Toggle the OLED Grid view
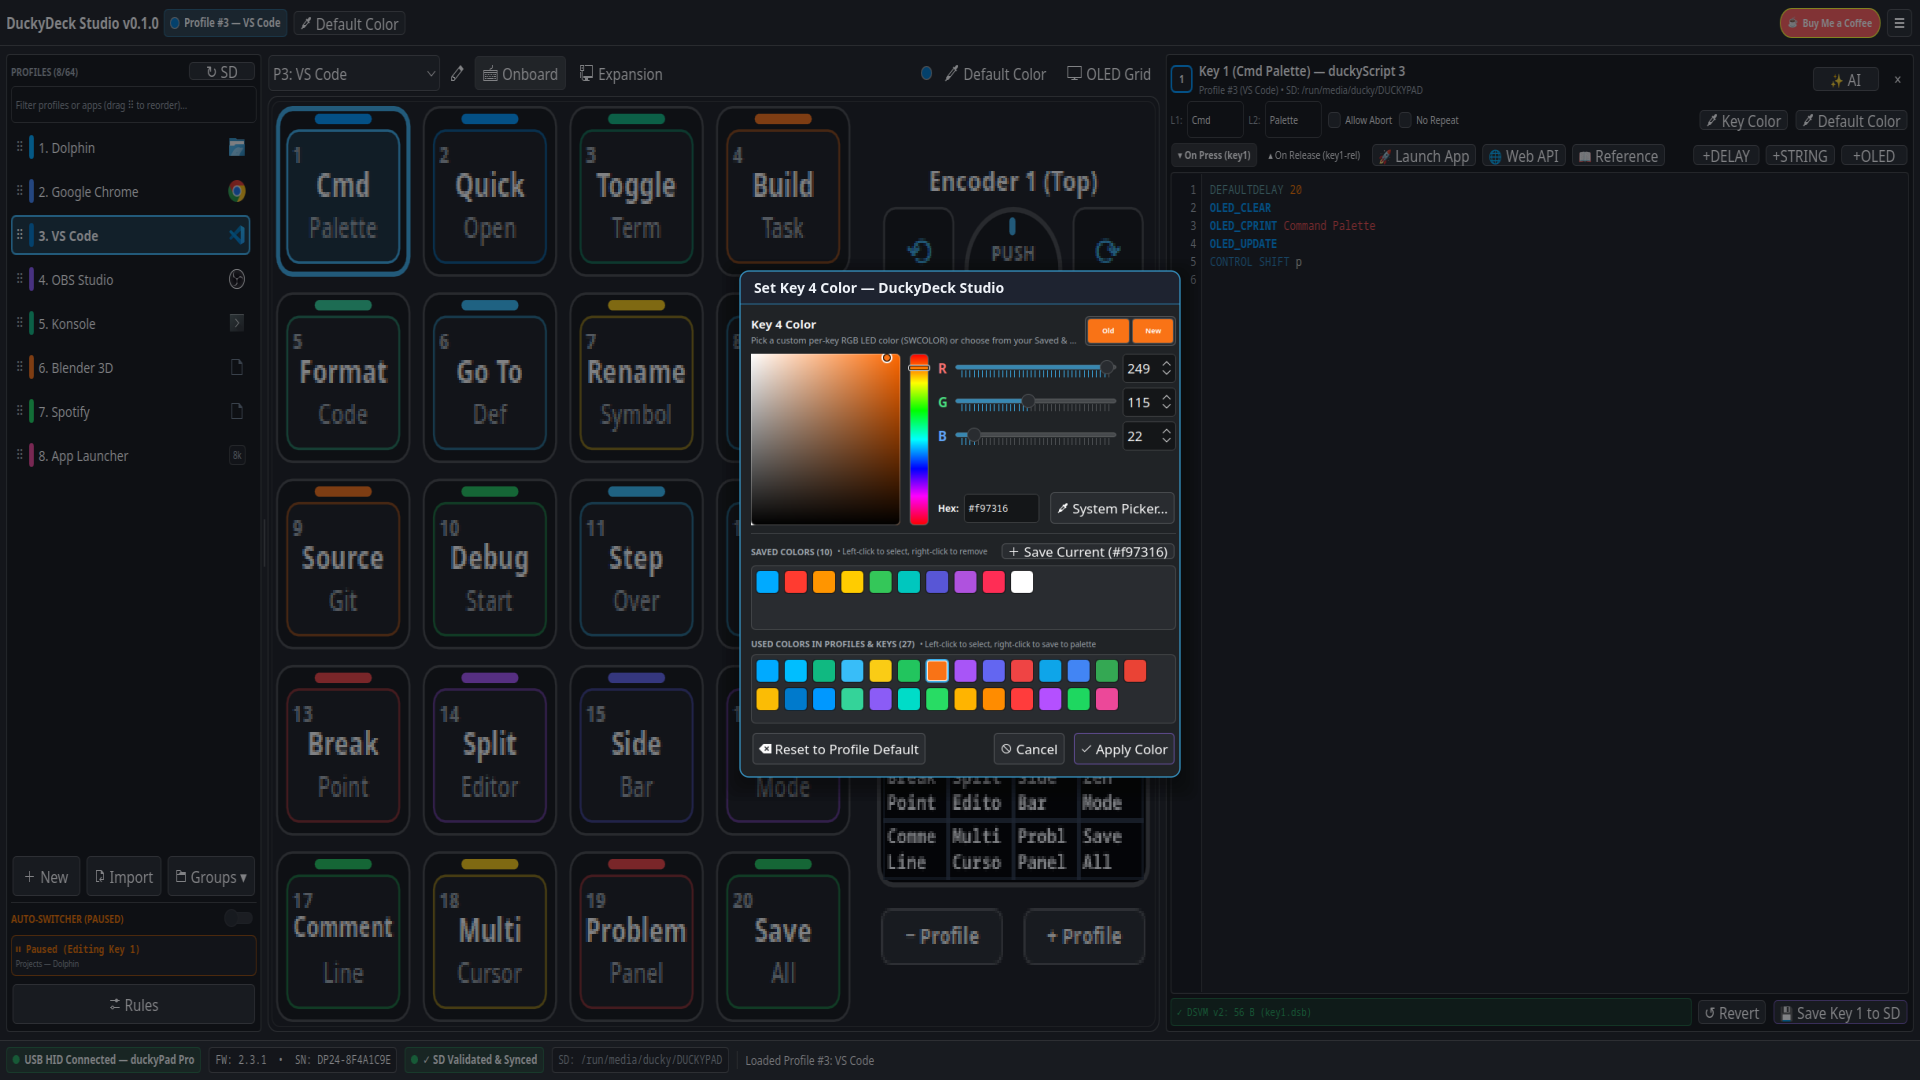1920x1080 pixels. tap(1108, 74)
